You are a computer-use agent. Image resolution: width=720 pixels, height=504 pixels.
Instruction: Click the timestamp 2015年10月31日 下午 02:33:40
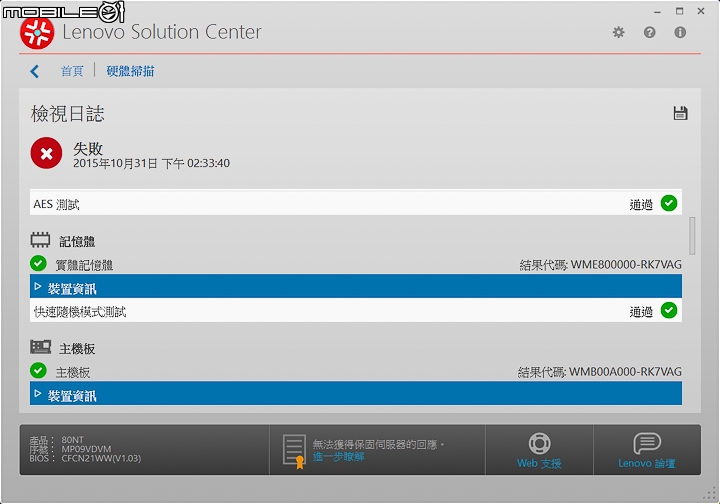pos(152,163)
